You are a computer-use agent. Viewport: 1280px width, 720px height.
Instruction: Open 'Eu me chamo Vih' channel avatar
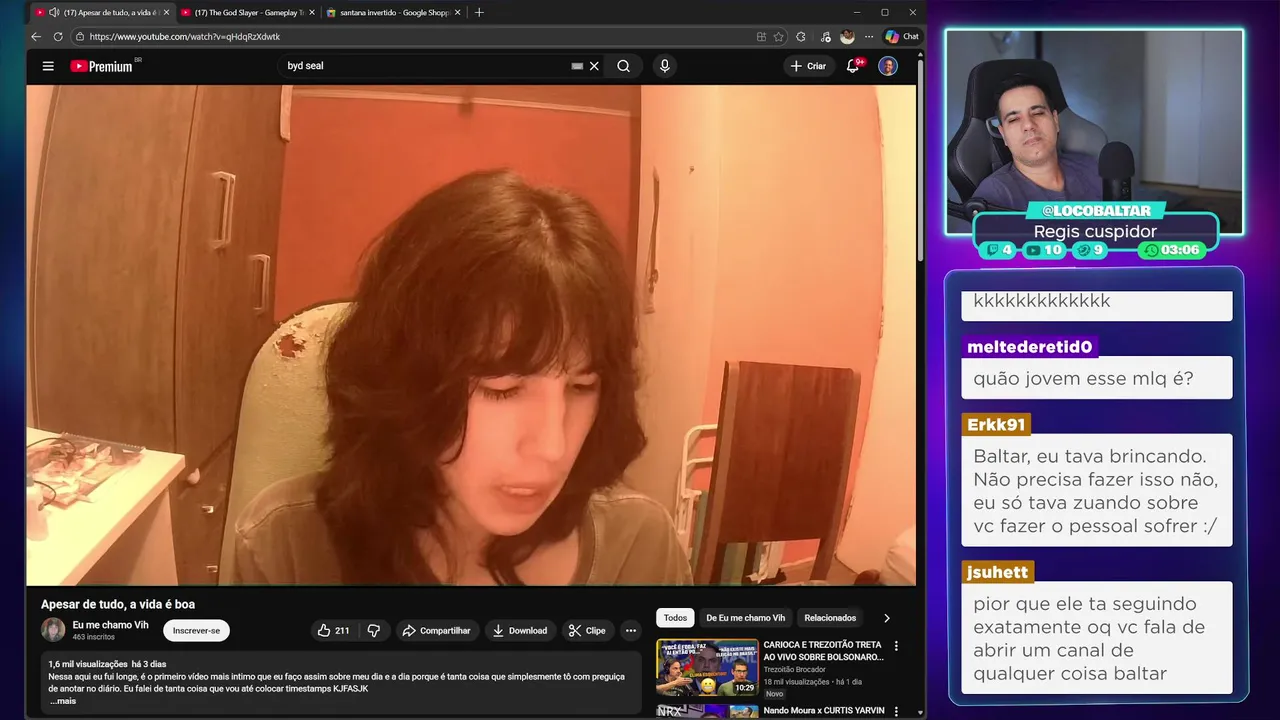[x=53, y=630]
